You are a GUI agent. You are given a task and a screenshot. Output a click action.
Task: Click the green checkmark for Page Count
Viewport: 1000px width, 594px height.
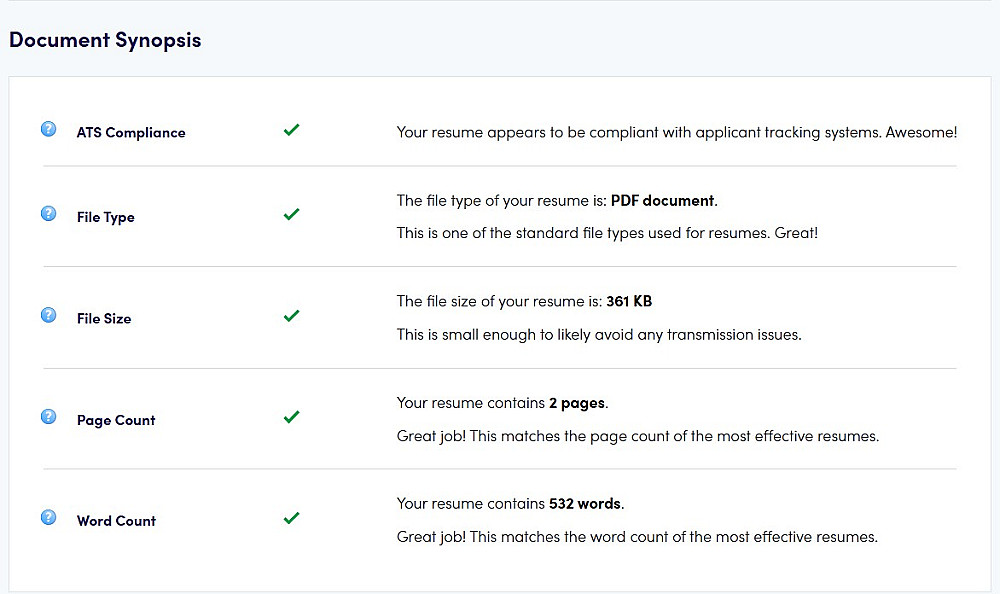[x=291, y=417]
